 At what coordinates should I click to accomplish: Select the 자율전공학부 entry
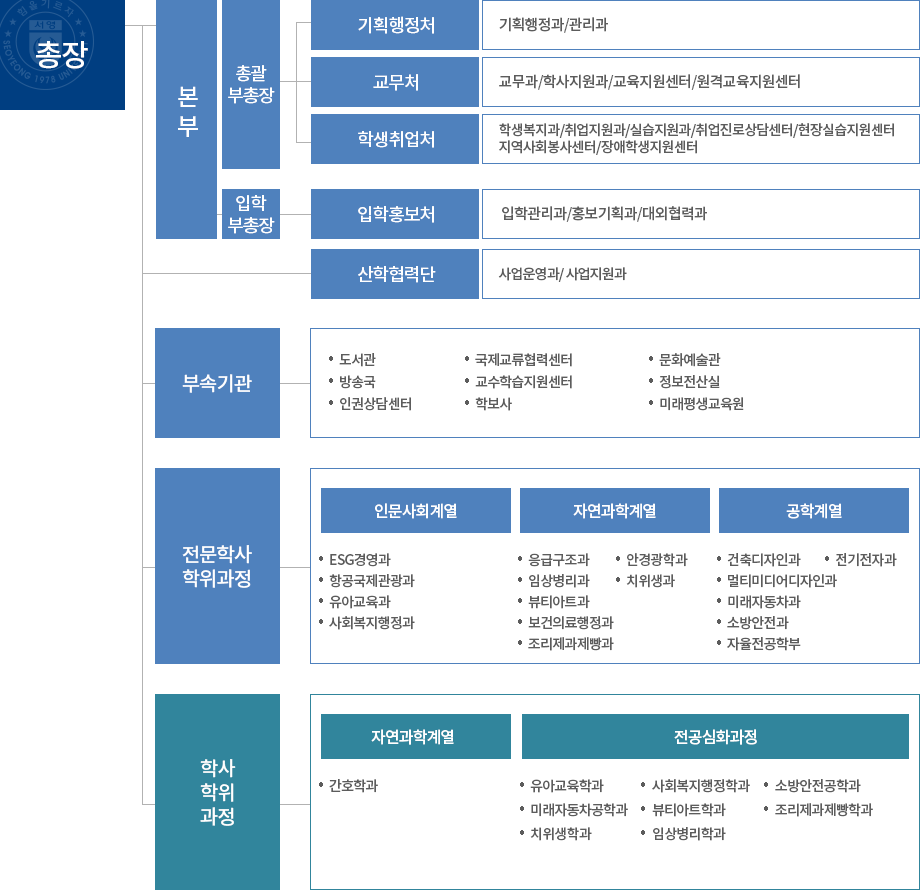765,645
